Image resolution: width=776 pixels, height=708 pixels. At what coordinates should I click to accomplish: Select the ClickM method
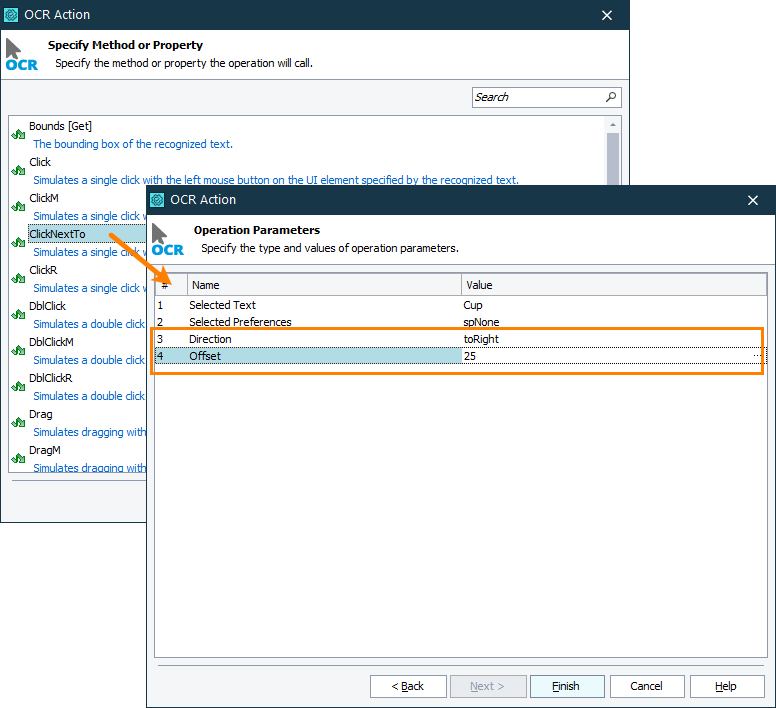pos(44,198)
